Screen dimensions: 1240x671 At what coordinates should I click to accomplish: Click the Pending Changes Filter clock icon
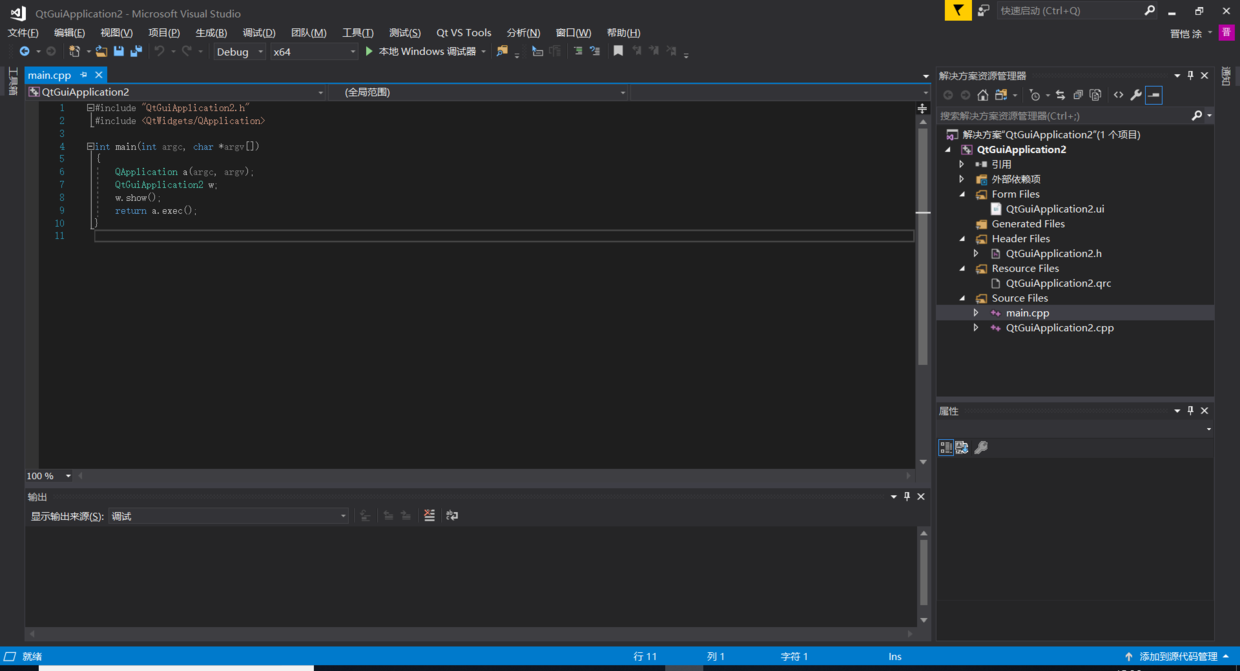click(x=1035, y=95)
